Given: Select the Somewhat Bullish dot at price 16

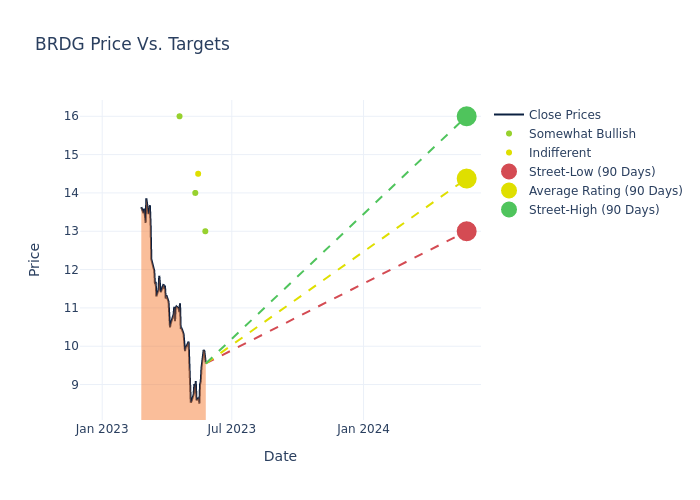Looking at the screenshot, I should coord(179,116).
